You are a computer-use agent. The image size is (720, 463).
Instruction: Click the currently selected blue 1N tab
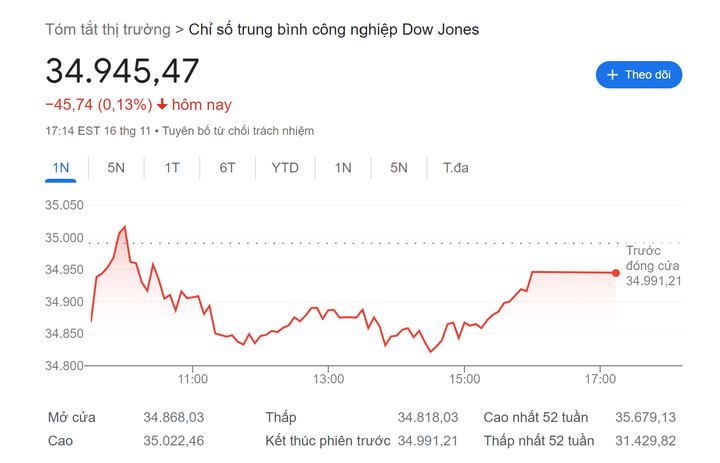click(60, 167)
